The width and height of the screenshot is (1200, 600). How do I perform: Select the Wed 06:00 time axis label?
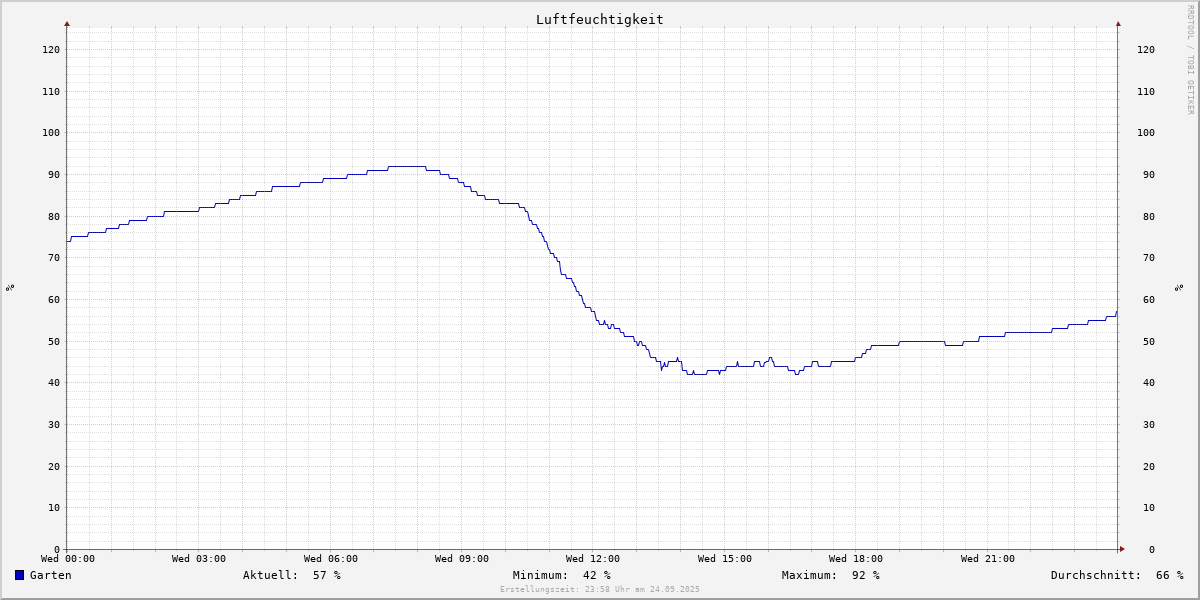click(x=330, y=559)
